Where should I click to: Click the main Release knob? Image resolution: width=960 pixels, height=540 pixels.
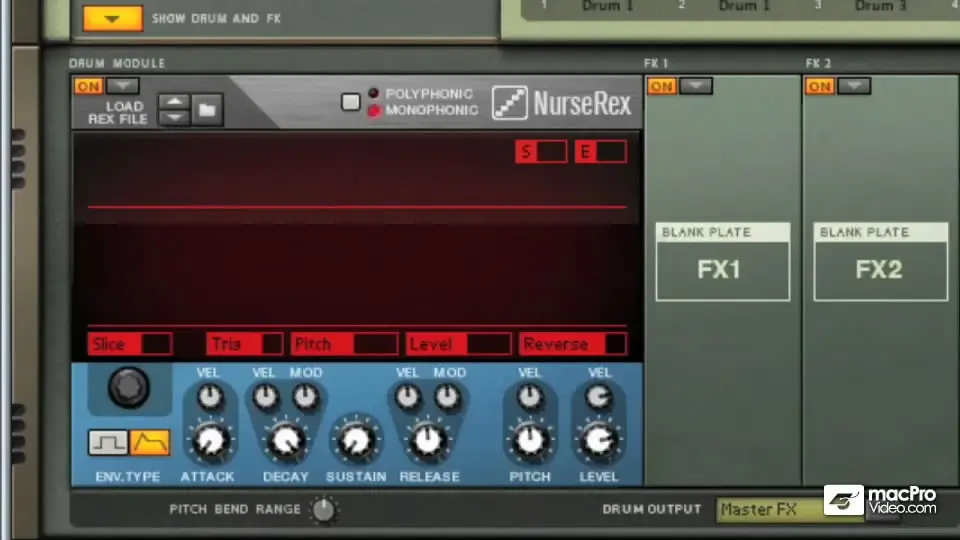427,440
